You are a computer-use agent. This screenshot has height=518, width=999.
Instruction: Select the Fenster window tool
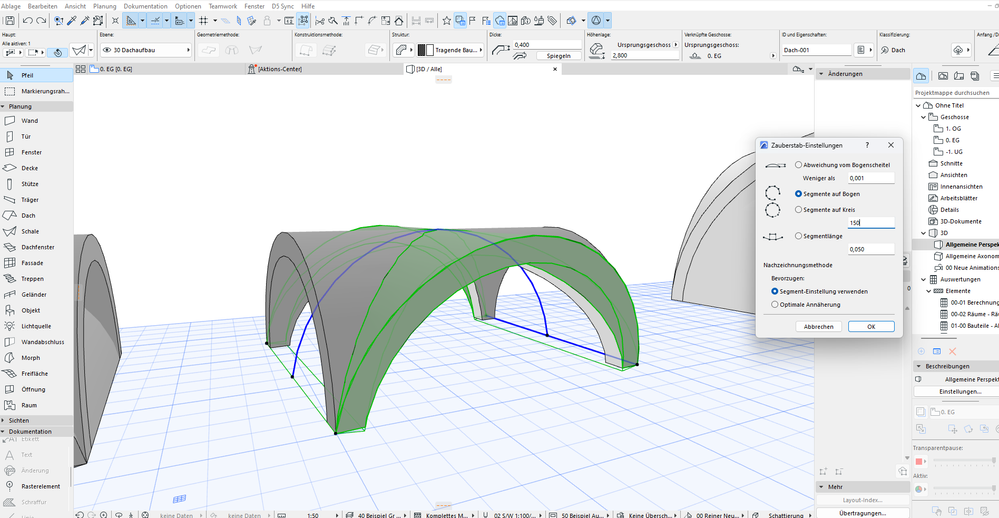[x=32, y=152]
